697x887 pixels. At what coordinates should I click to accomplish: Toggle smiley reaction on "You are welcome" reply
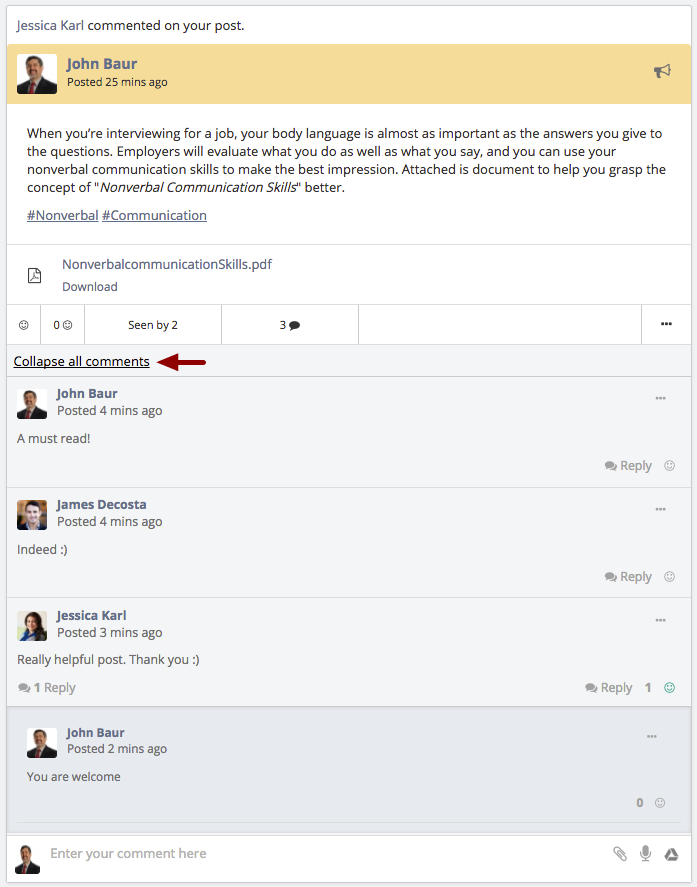coord(660,803)
